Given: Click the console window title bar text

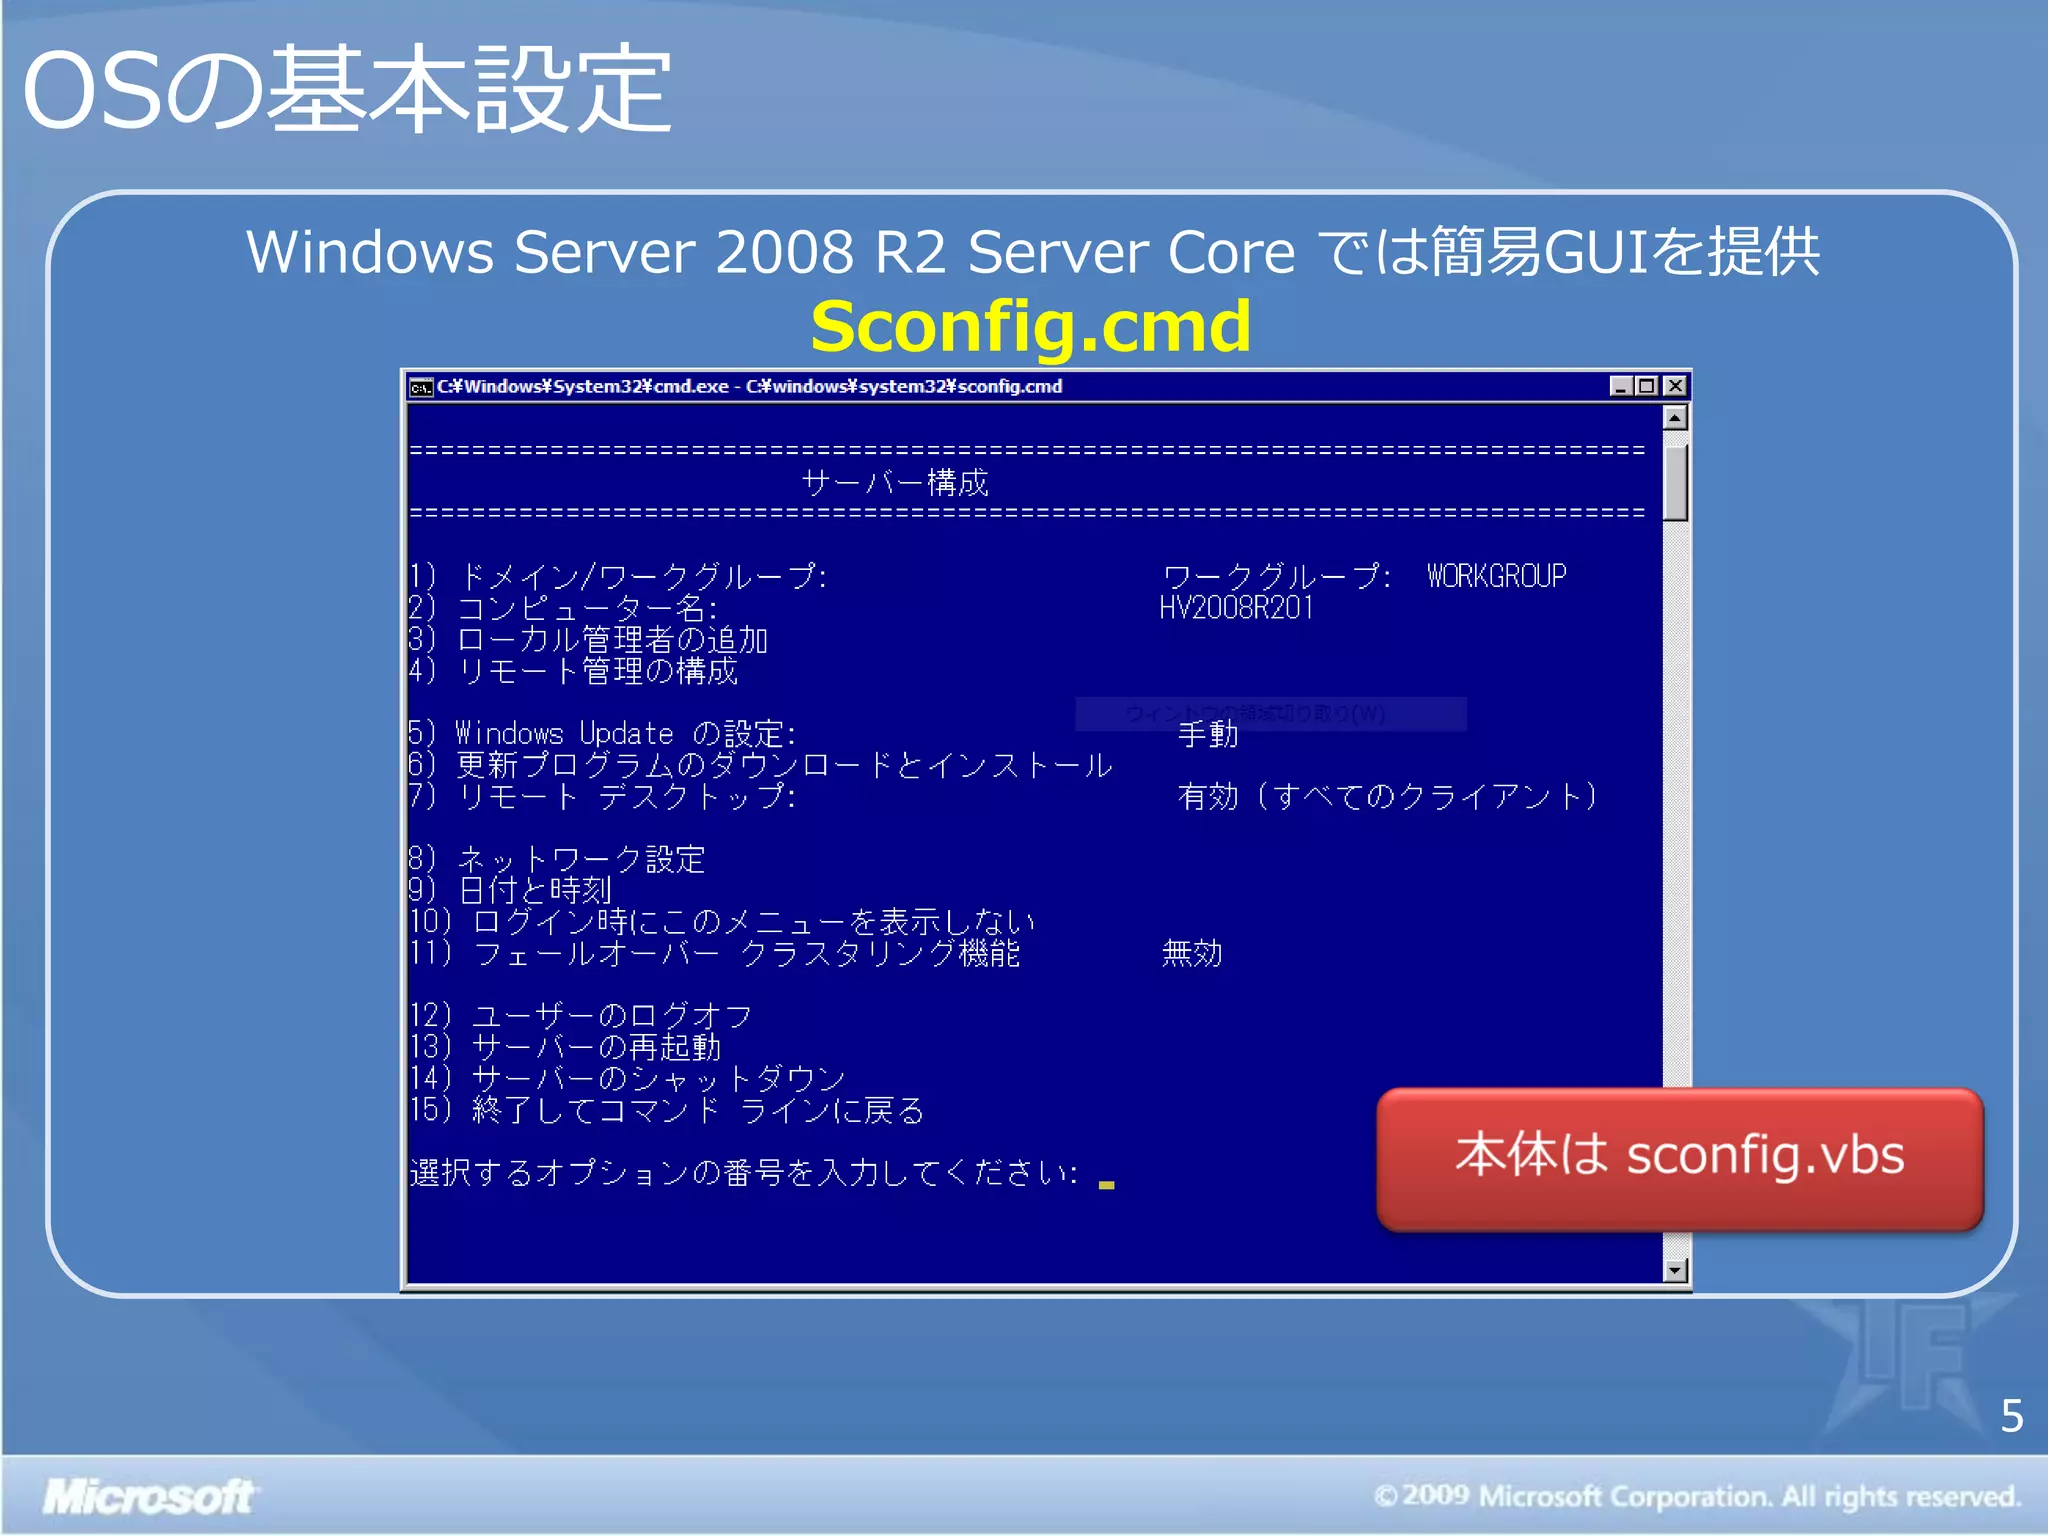Looking at the screenshot, I should [750, 386].
